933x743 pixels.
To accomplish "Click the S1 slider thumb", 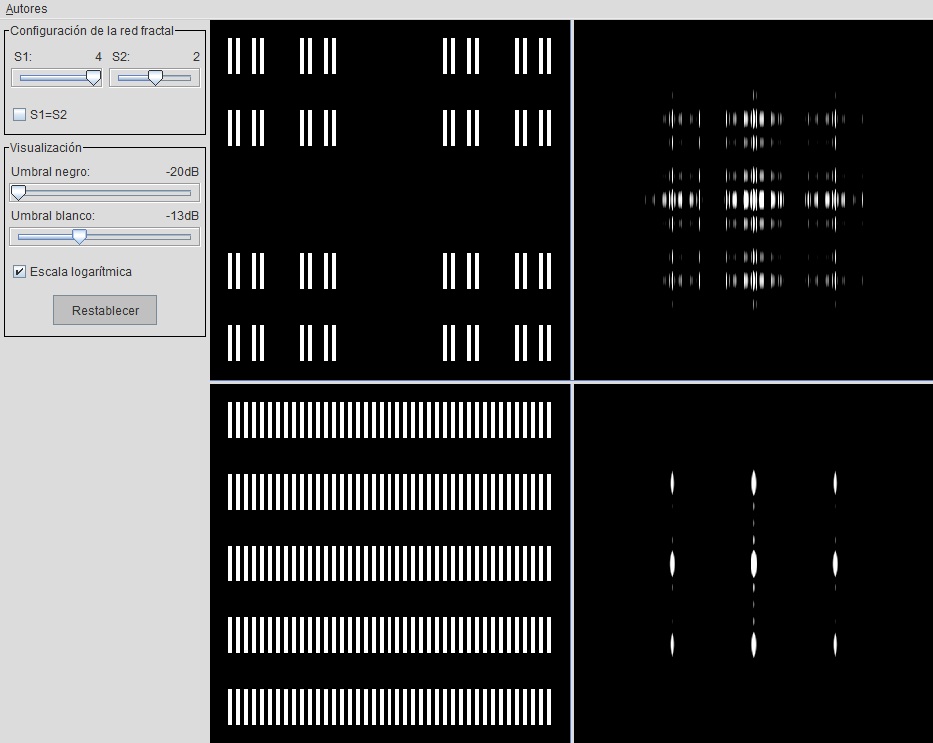I will pos(93,77).
